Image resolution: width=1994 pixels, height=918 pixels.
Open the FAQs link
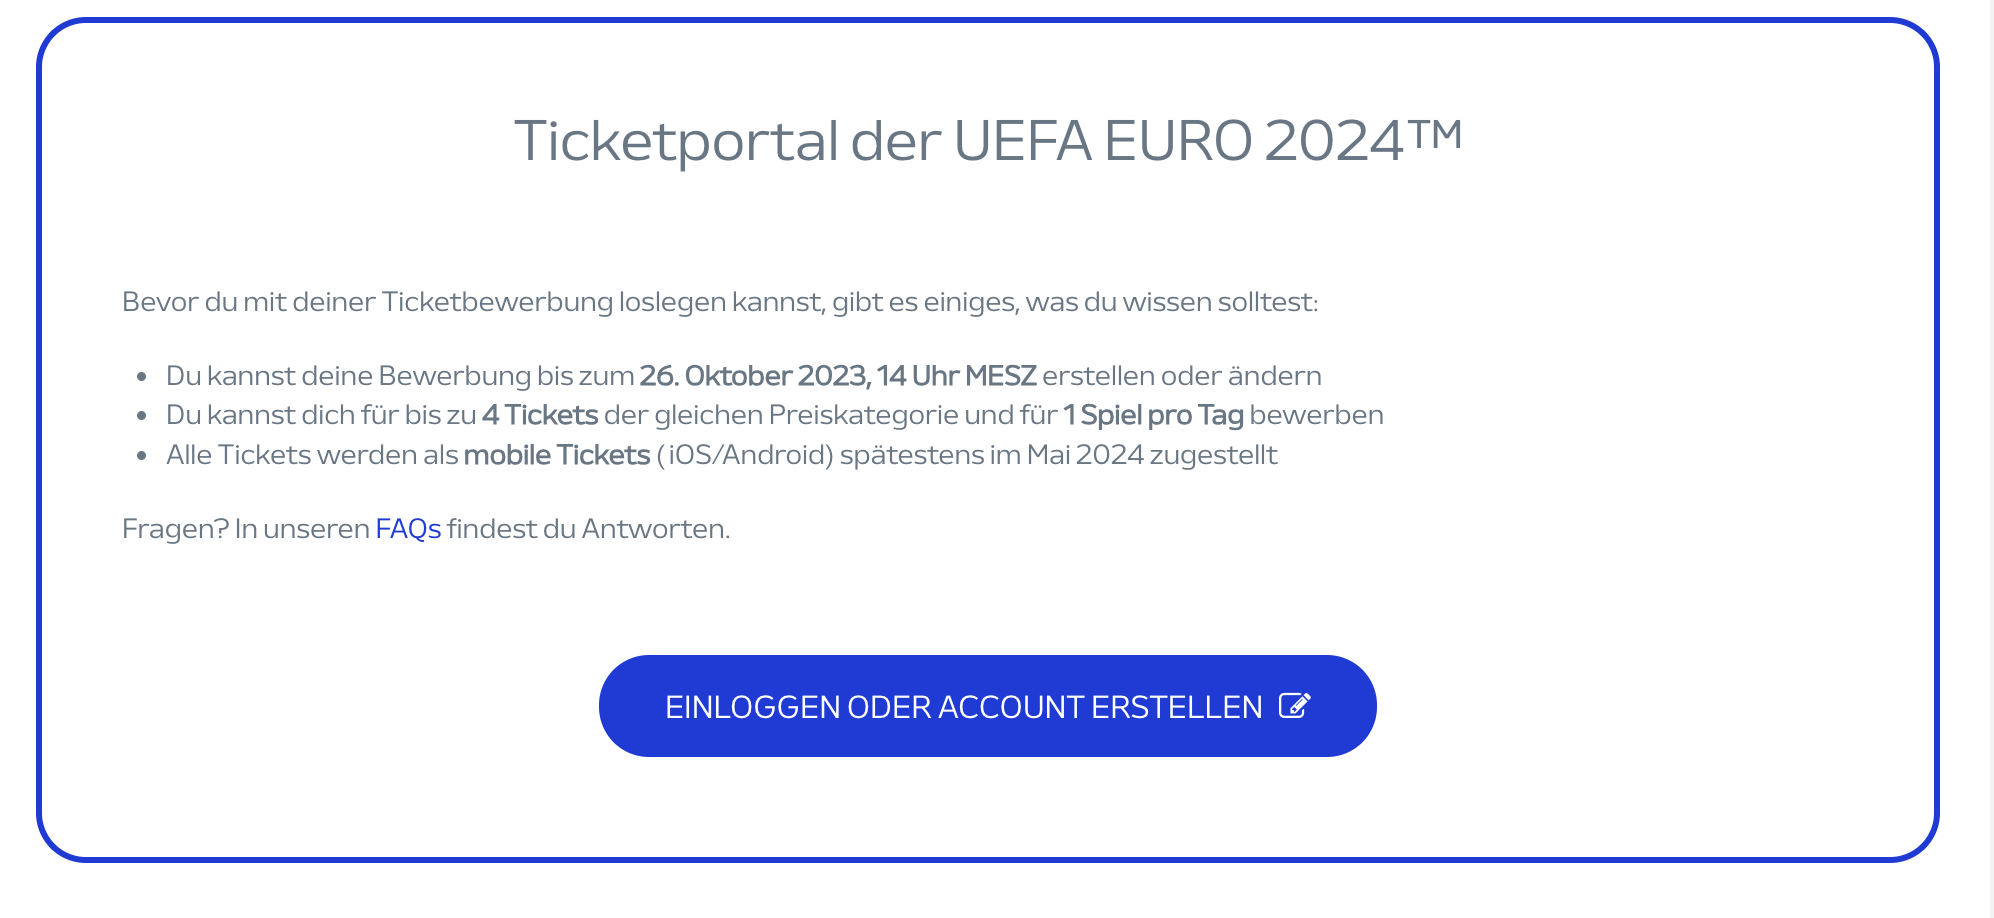pyautogui.click(x=408, y=528)
